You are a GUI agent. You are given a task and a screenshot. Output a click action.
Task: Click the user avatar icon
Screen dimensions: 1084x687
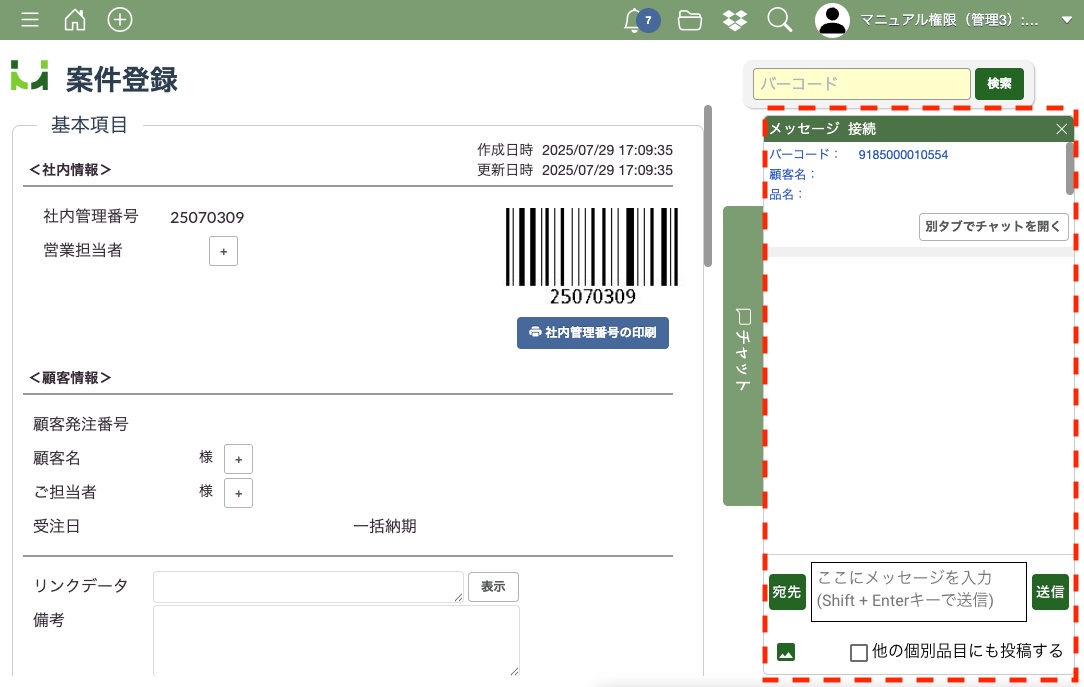click(x=832, y=20)
